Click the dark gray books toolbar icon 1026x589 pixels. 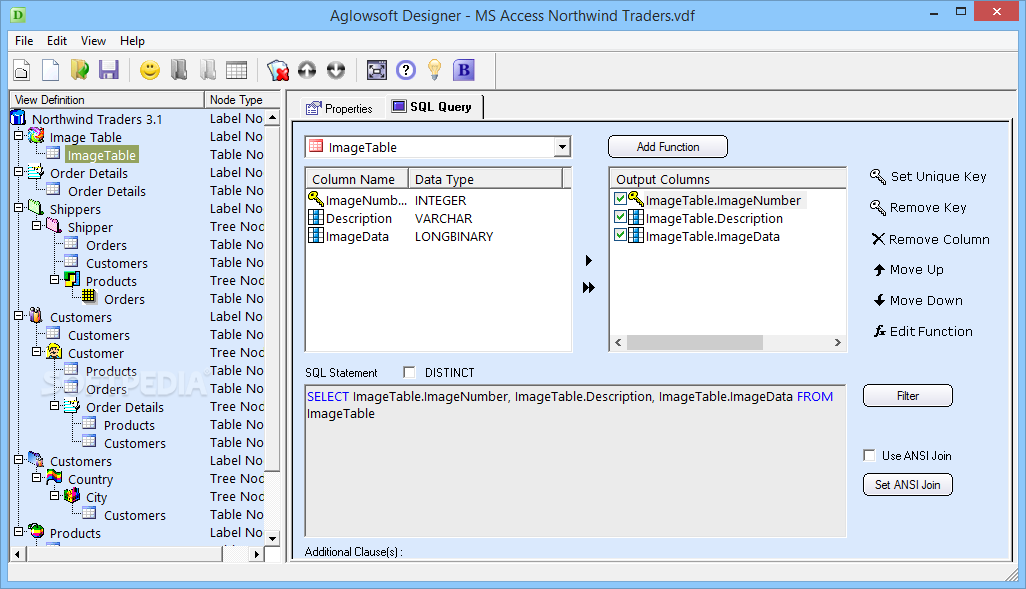[179, 70]
